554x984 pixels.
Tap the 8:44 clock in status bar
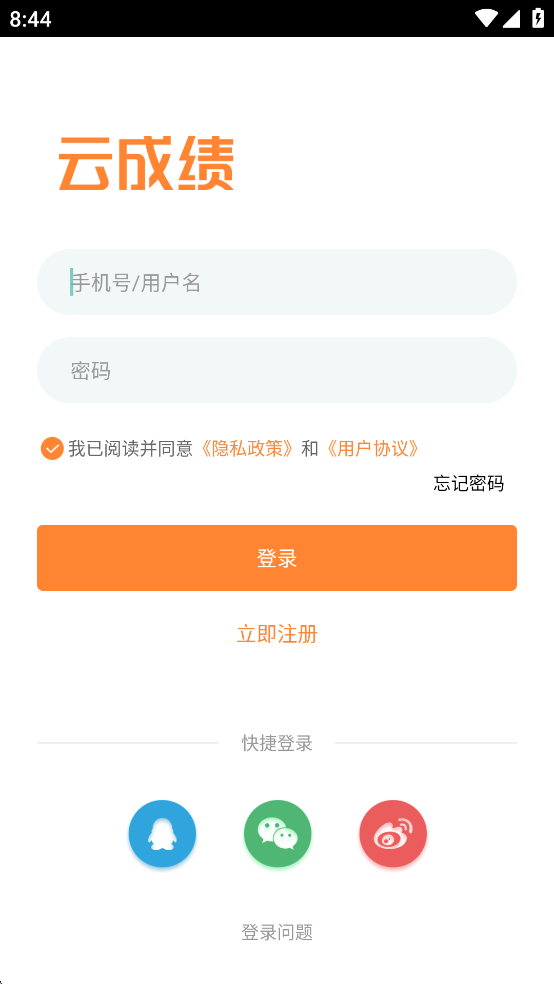pyautogui.click(x=30, y=19)
